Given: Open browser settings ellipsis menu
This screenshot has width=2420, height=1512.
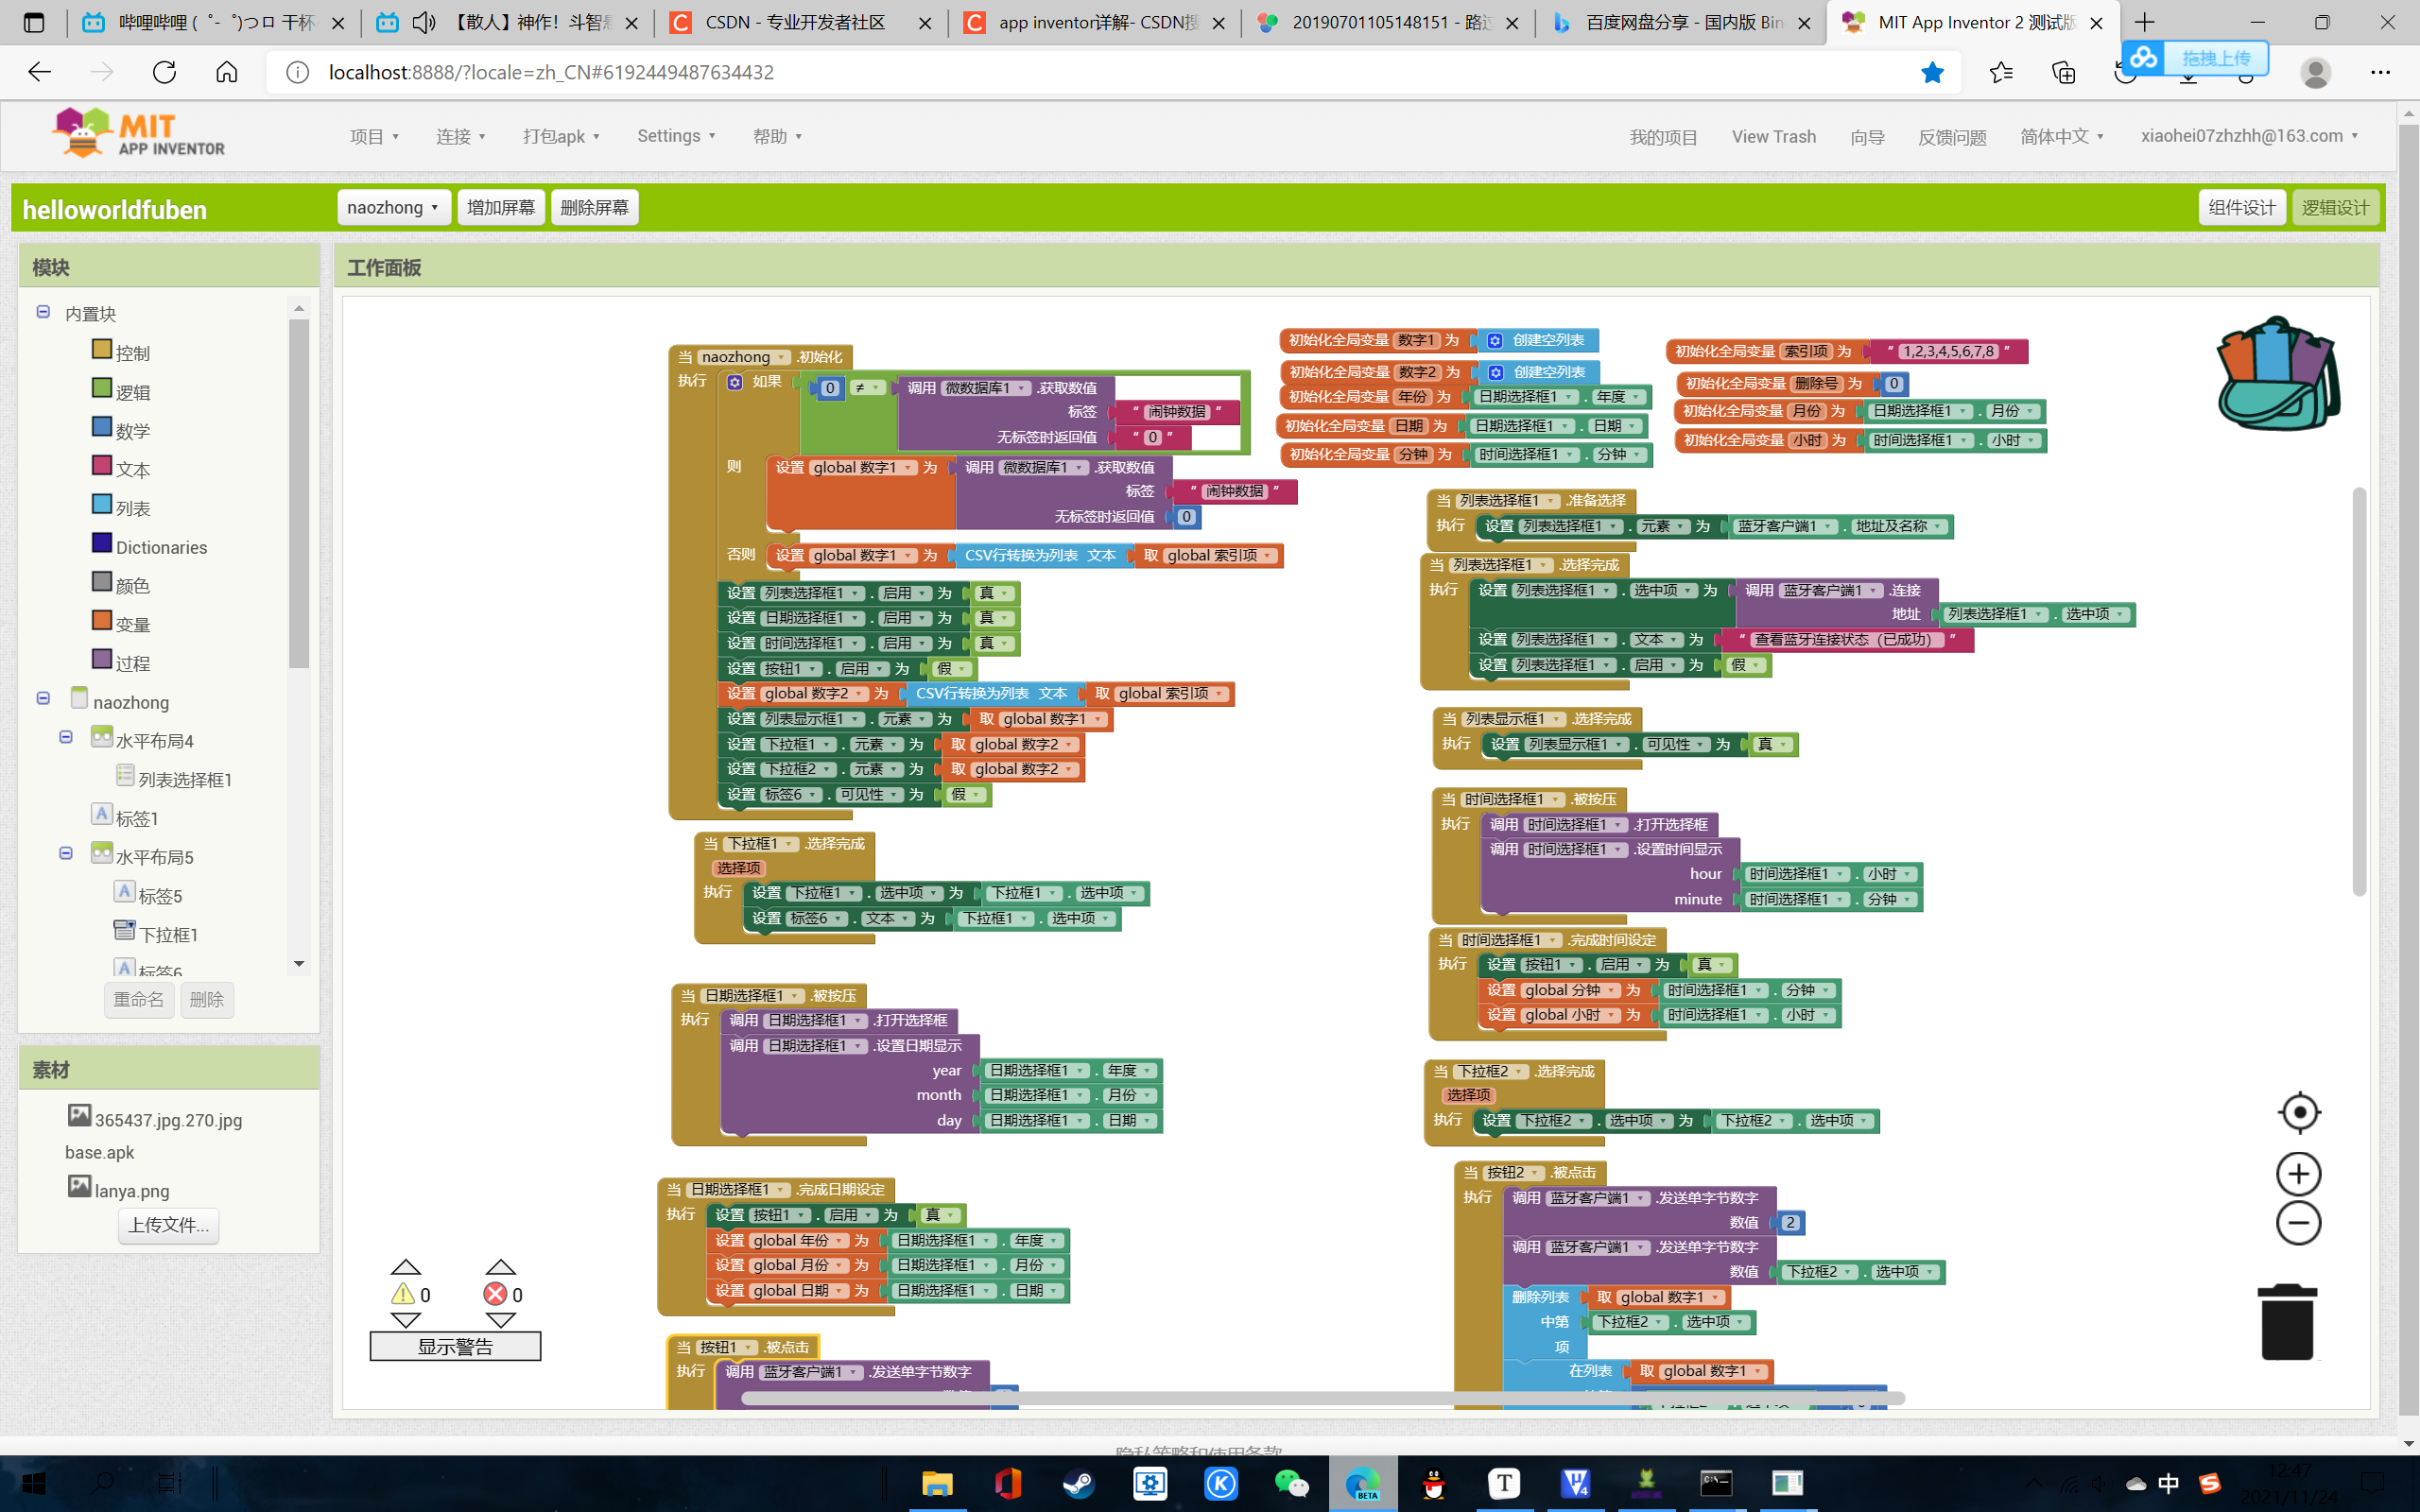Looking at the screenshot, I should point(2380,72).
